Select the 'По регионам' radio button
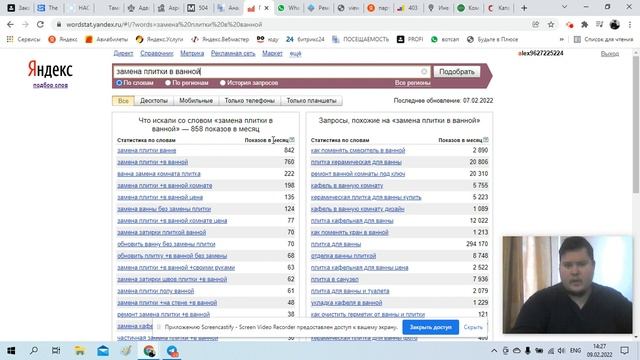The width and height of the screenshot is (640, 360). click(168, 83)
